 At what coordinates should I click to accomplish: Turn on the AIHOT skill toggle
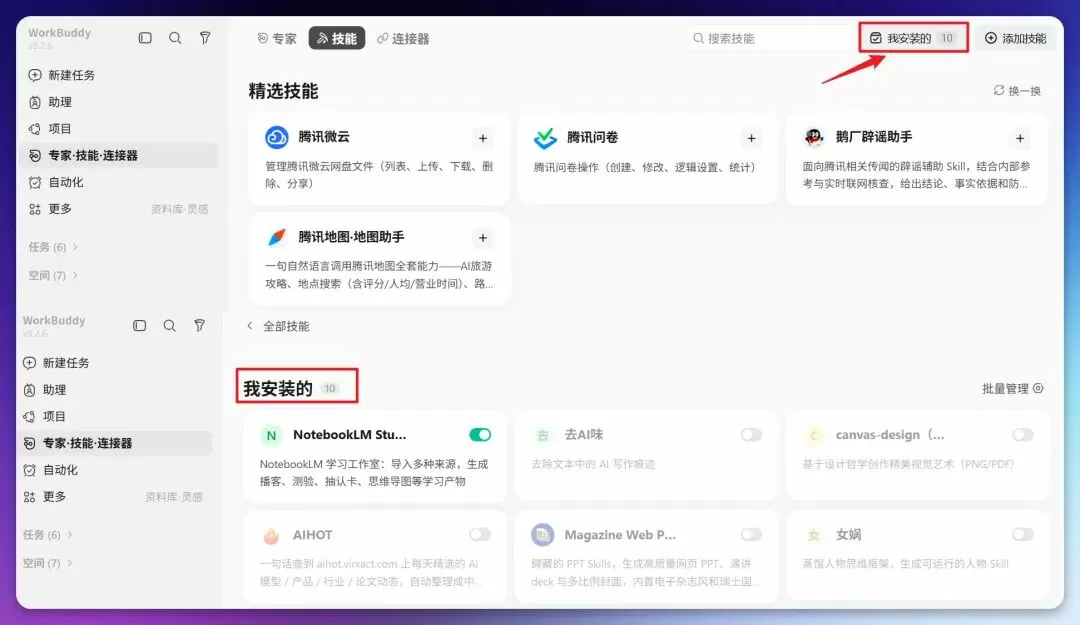[480, 535]
